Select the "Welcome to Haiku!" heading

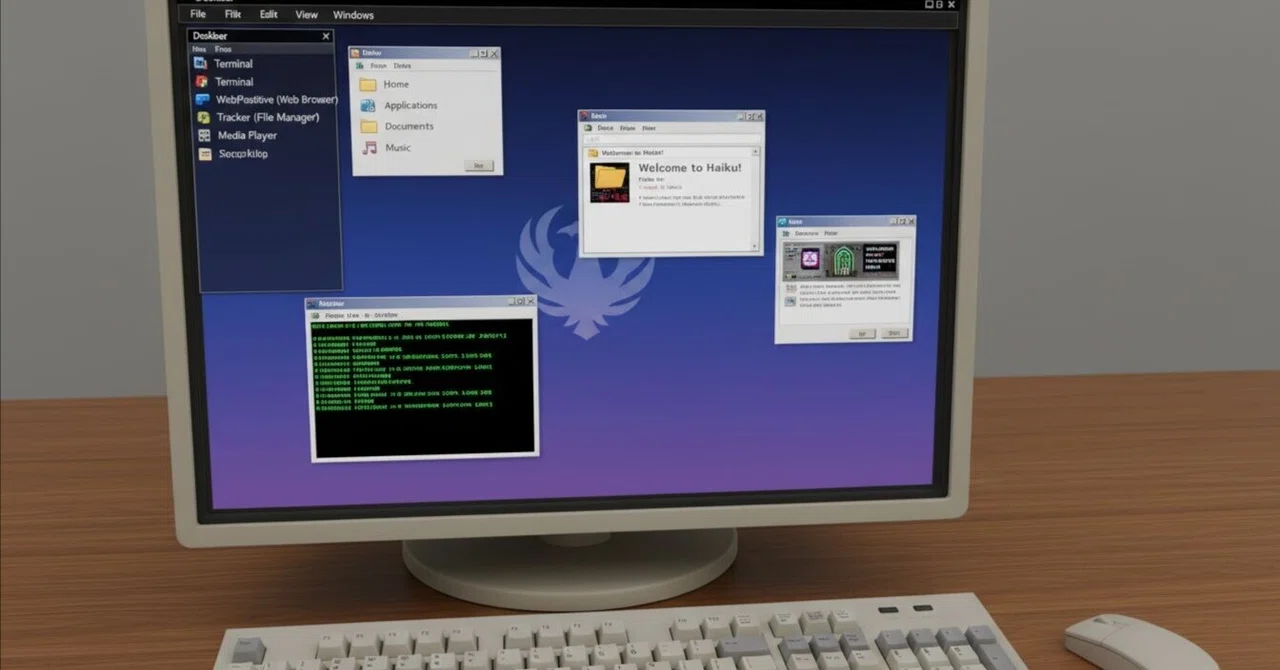(x=690, y=168)
